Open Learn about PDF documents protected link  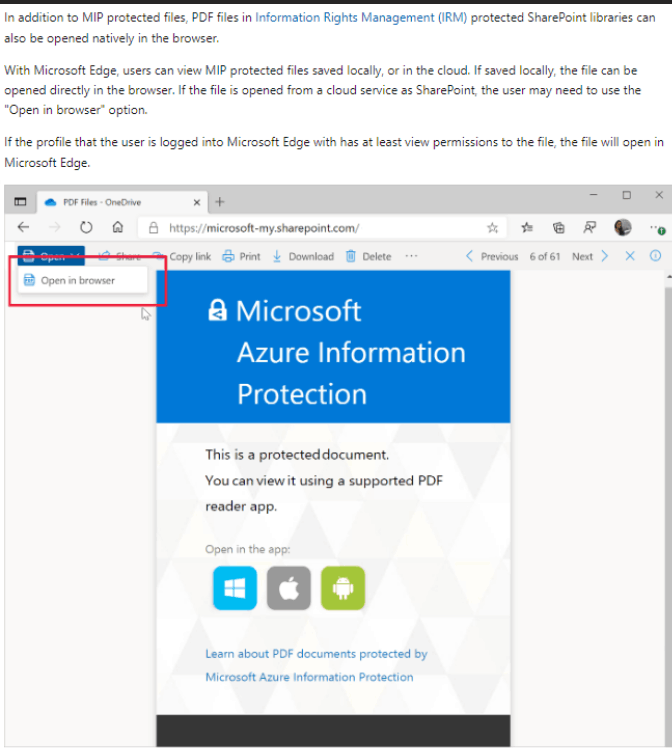(x=316, y=666)
